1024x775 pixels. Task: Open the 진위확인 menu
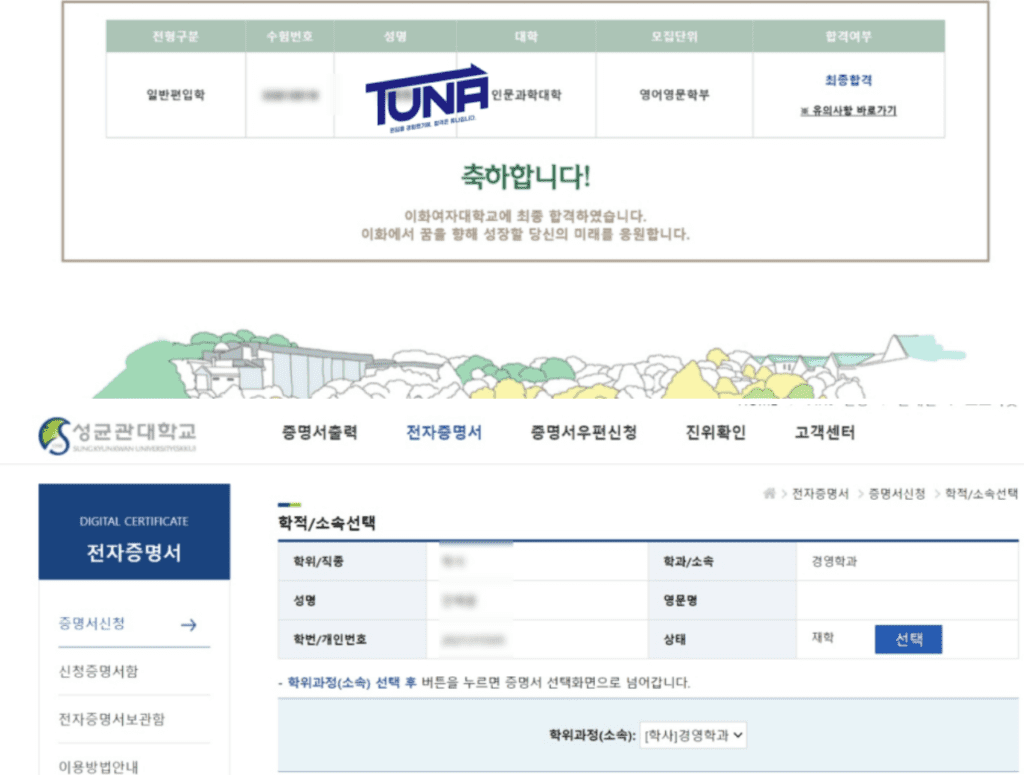[x=715, y=432]
